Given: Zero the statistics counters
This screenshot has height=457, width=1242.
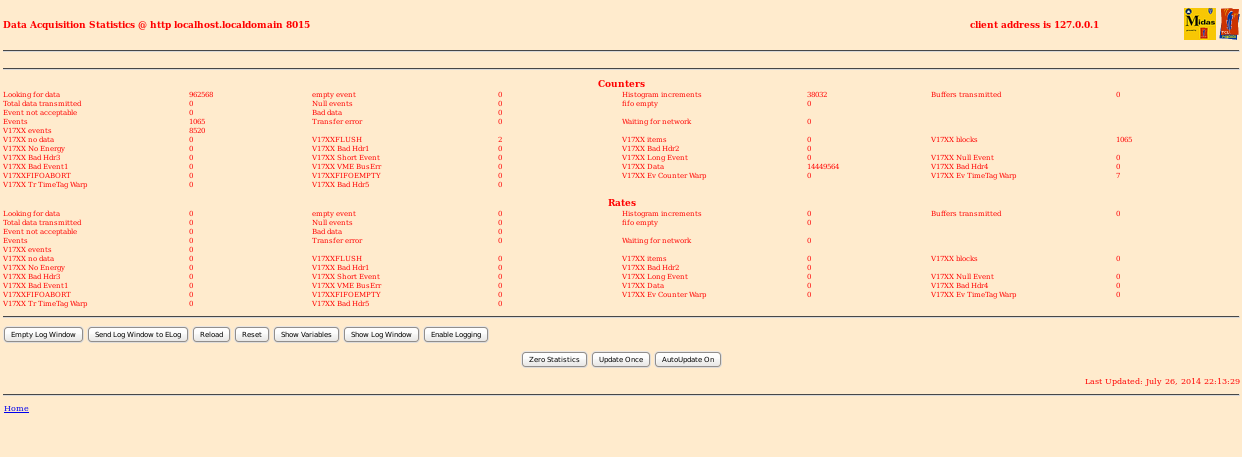Looking at the screenshot, I should coord(554,359).
